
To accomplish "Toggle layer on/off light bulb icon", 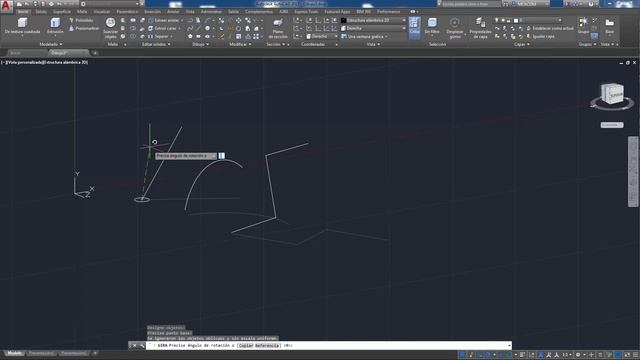I will pyautogui.click(x=496, y=20).
